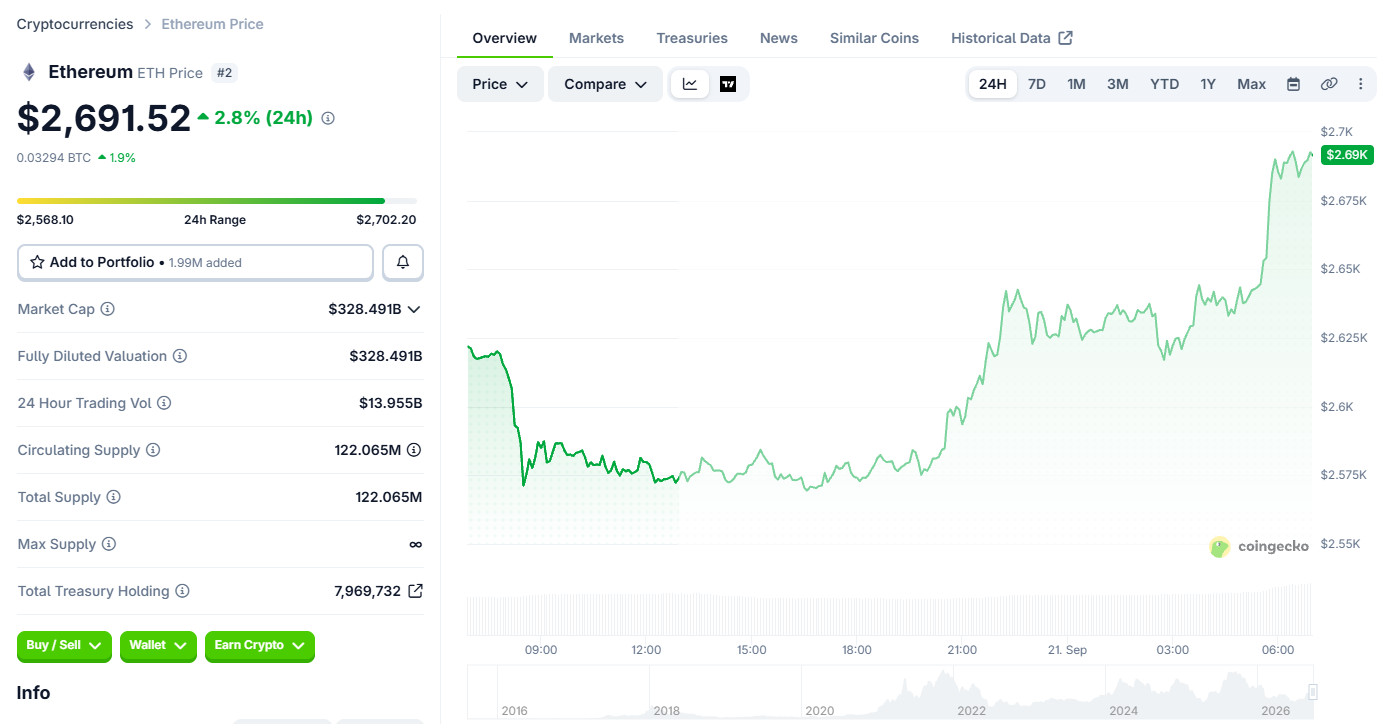Open the Total Supply info icon
The image size is (1383, 724).
click(114, 497)
